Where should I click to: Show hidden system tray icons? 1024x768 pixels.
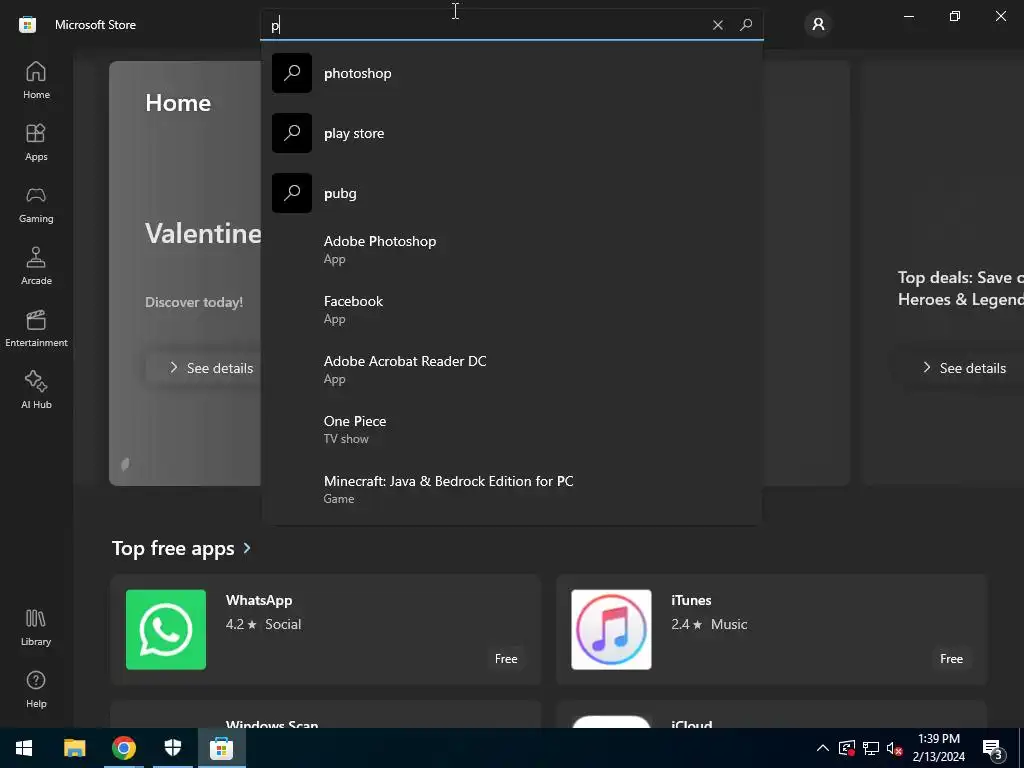click(823, 748)
